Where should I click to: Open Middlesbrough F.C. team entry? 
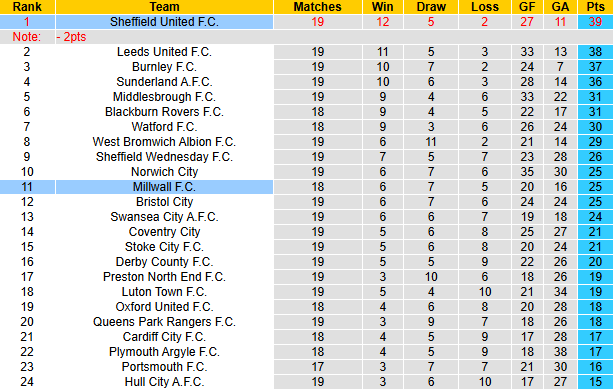point(164,97)
